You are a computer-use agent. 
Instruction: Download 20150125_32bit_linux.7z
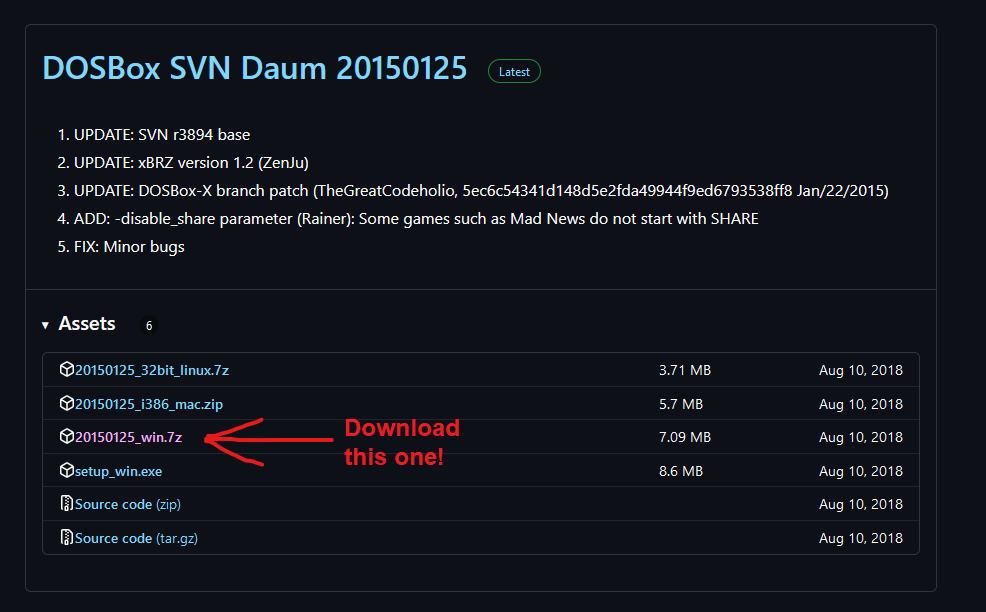(x=152, y=370)
